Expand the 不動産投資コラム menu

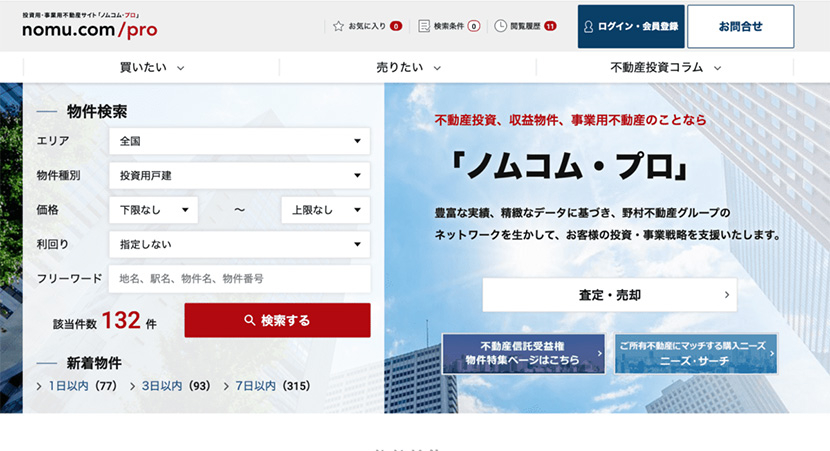665,68
